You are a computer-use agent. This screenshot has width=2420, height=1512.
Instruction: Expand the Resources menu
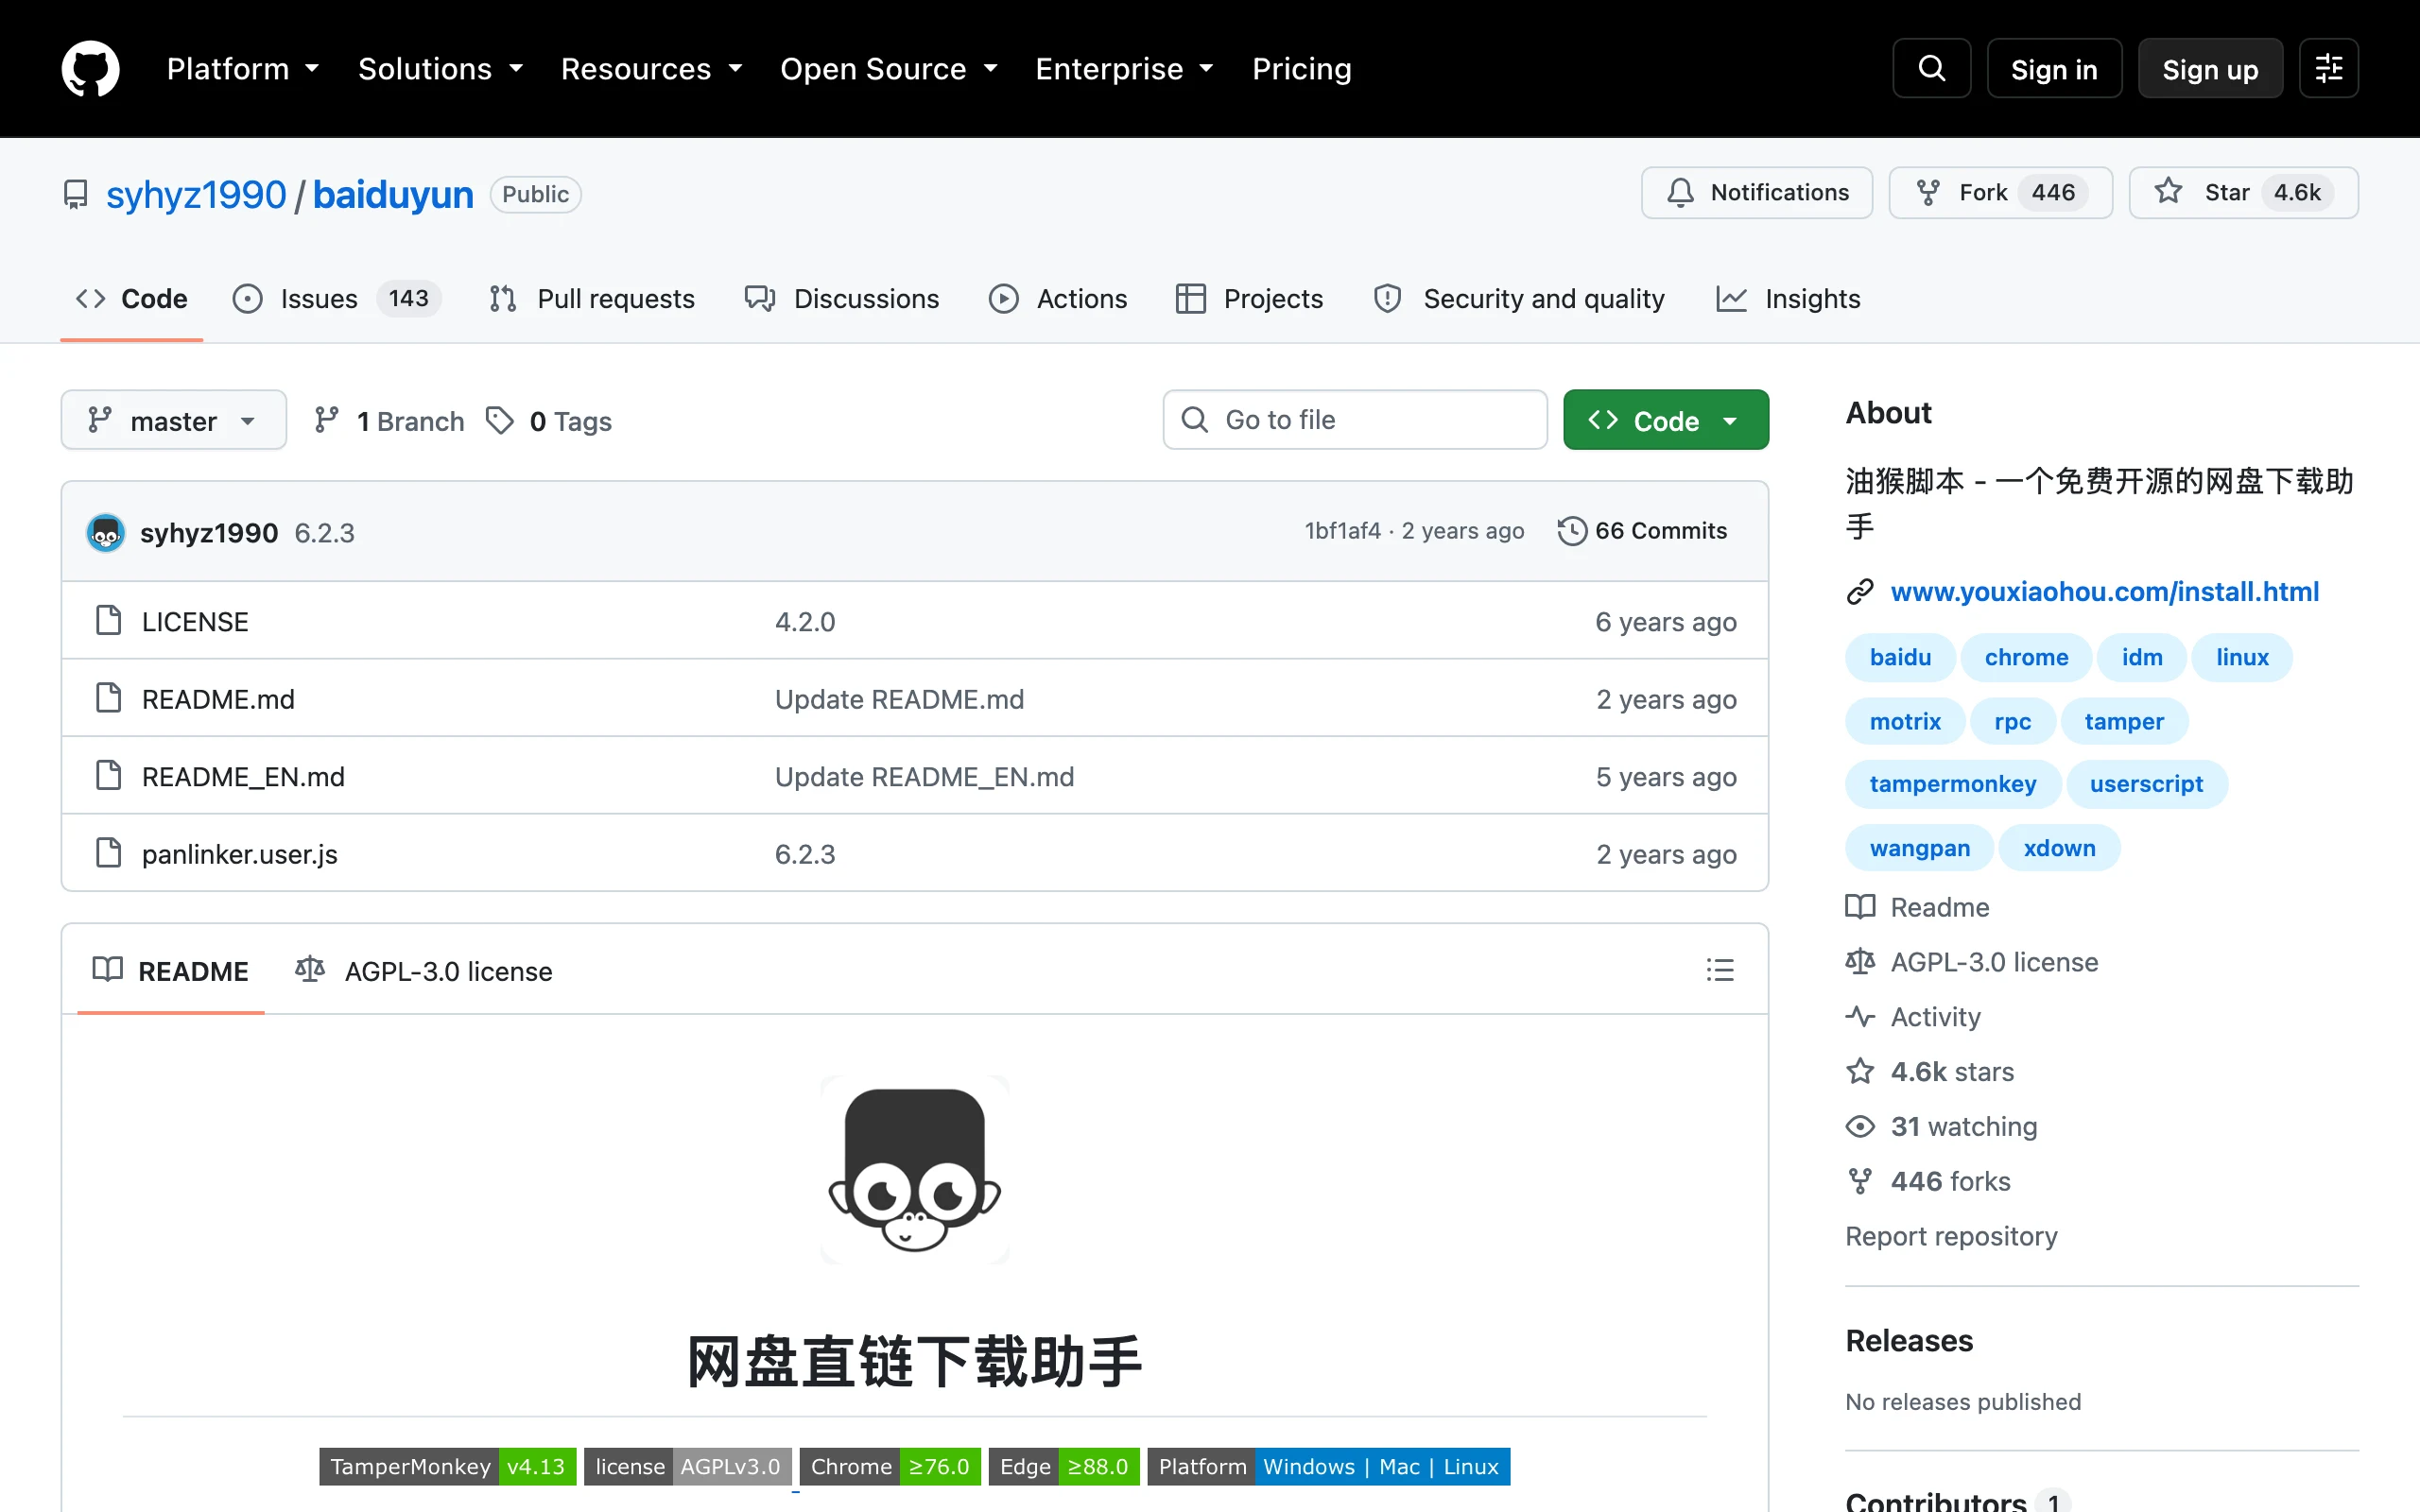[652, 68]
